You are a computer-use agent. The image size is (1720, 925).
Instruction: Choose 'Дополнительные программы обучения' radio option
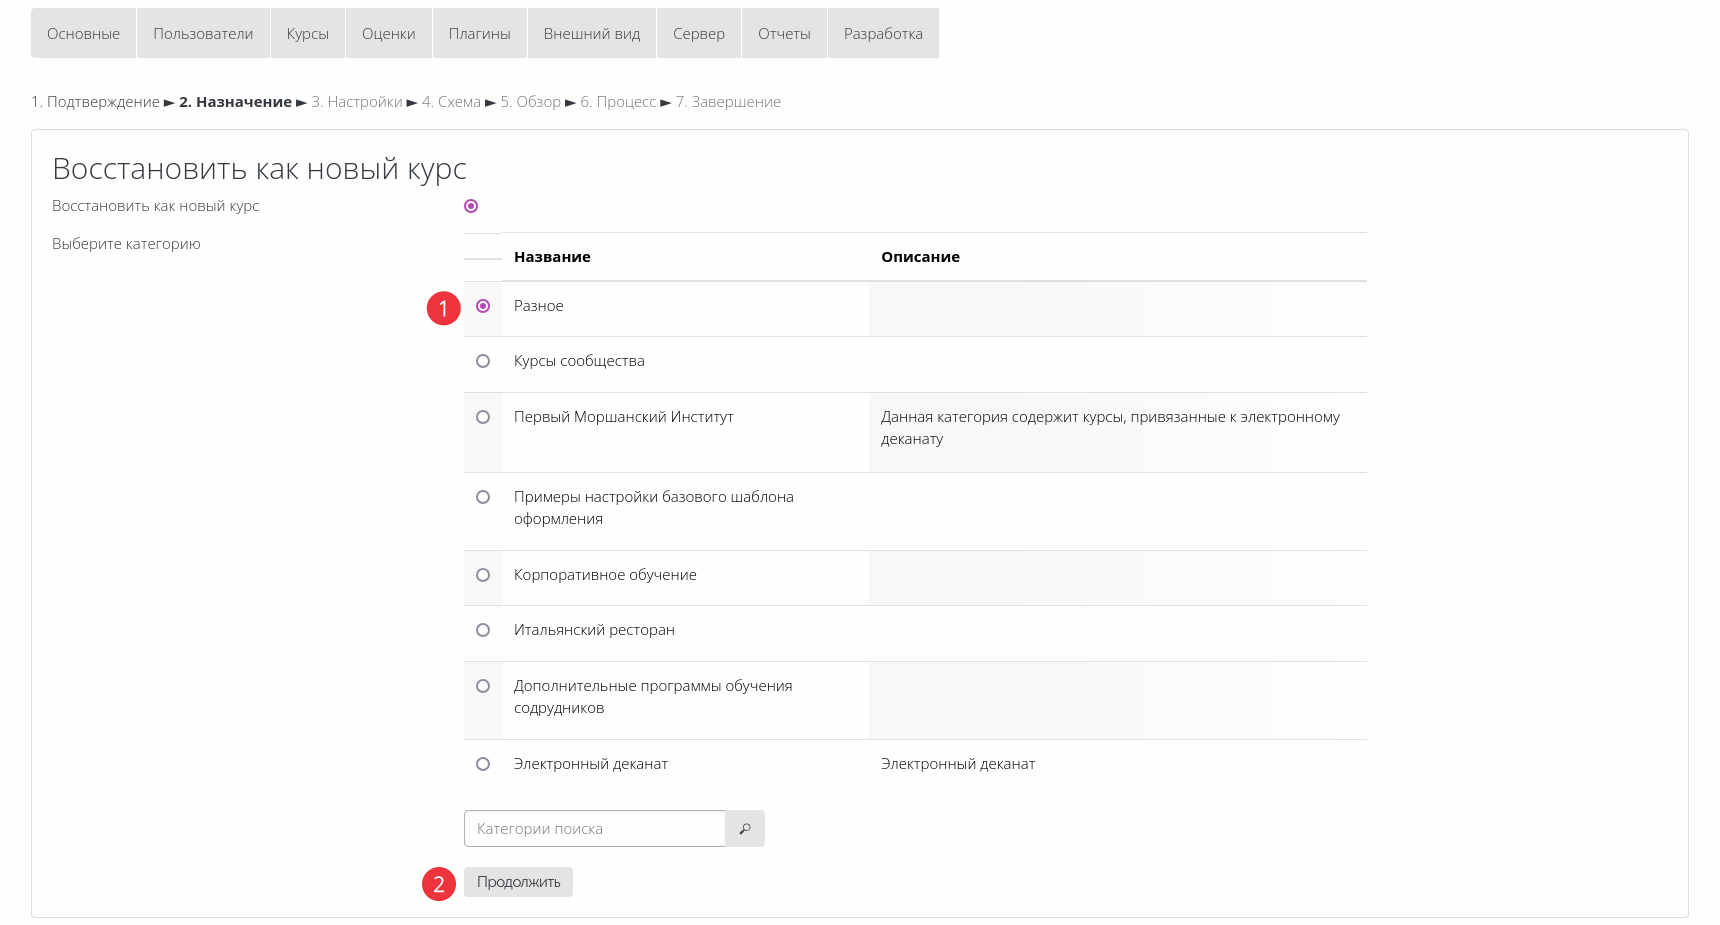point(483,686)
